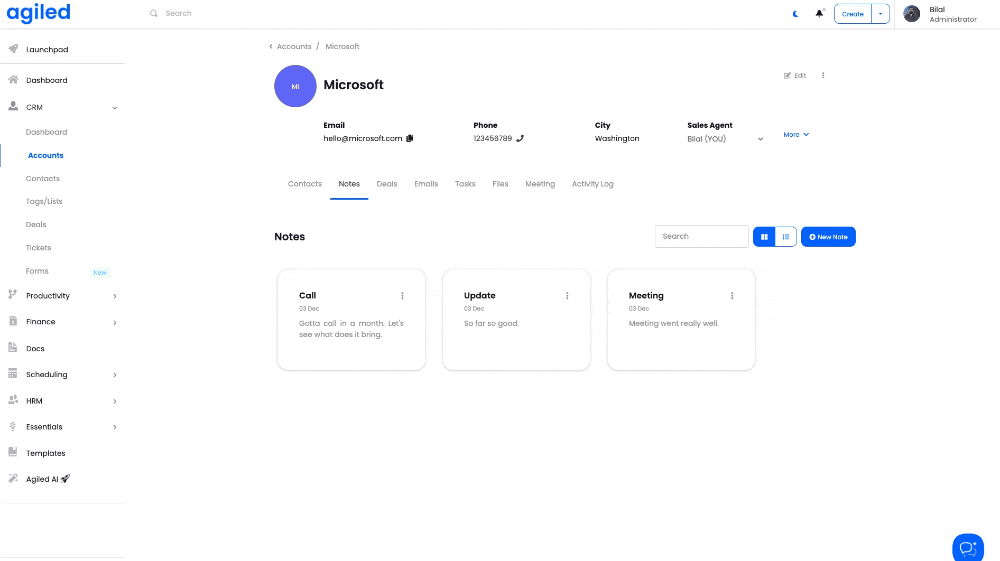
Task: Expand the Essentials section chevron
Action: [115, 427]
